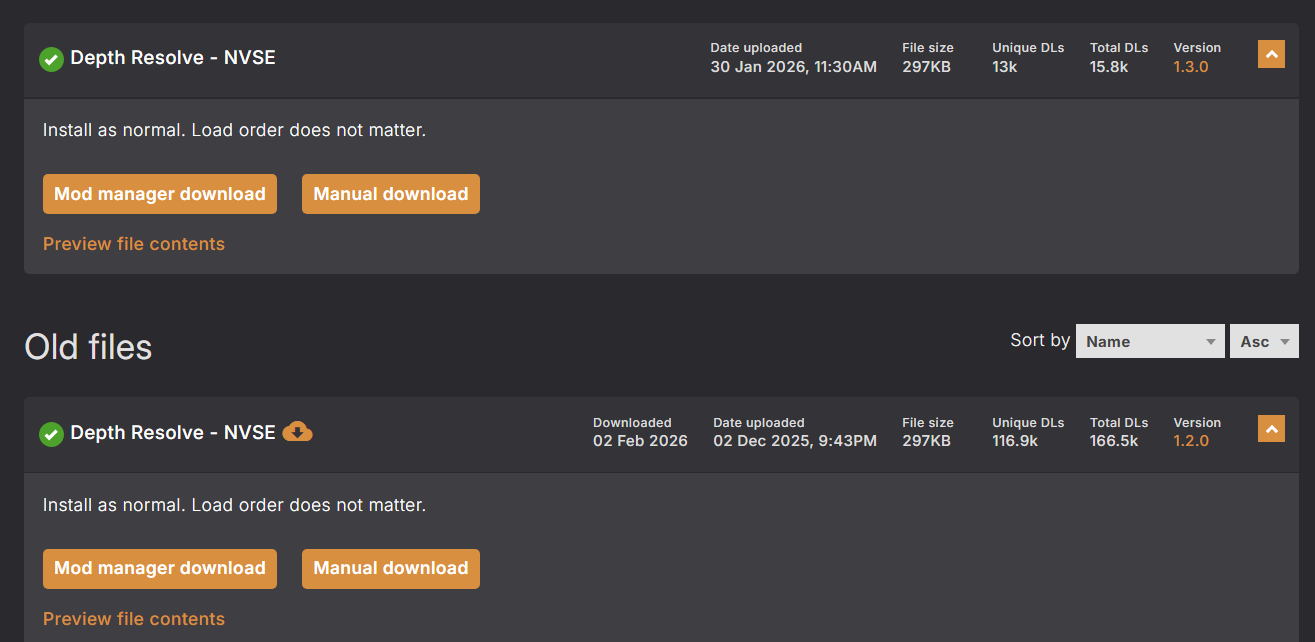Click green checkmark icon beside version 1.3.0 file
This screenshot has height=642, width=1315.
point(51,59)
